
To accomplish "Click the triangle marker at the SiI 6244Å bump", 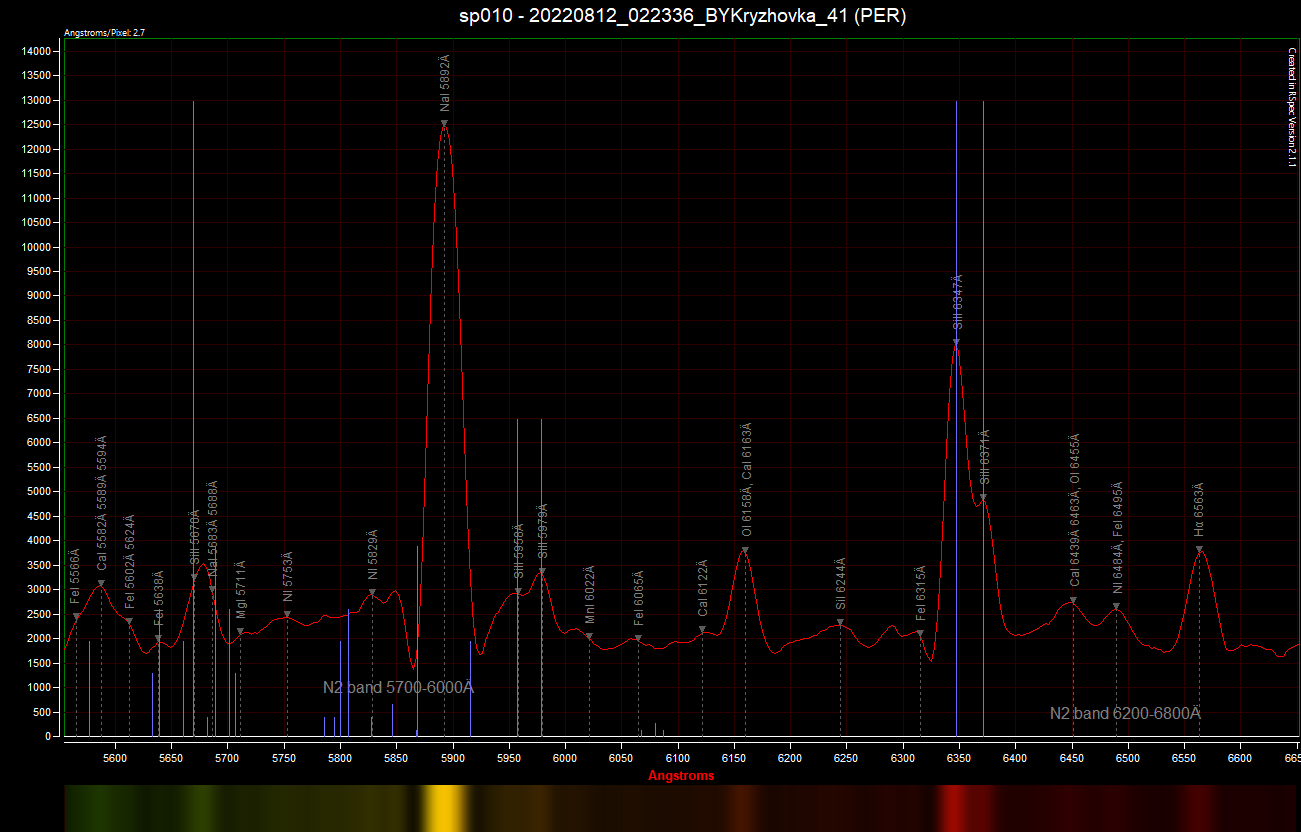I will (840, 623).
